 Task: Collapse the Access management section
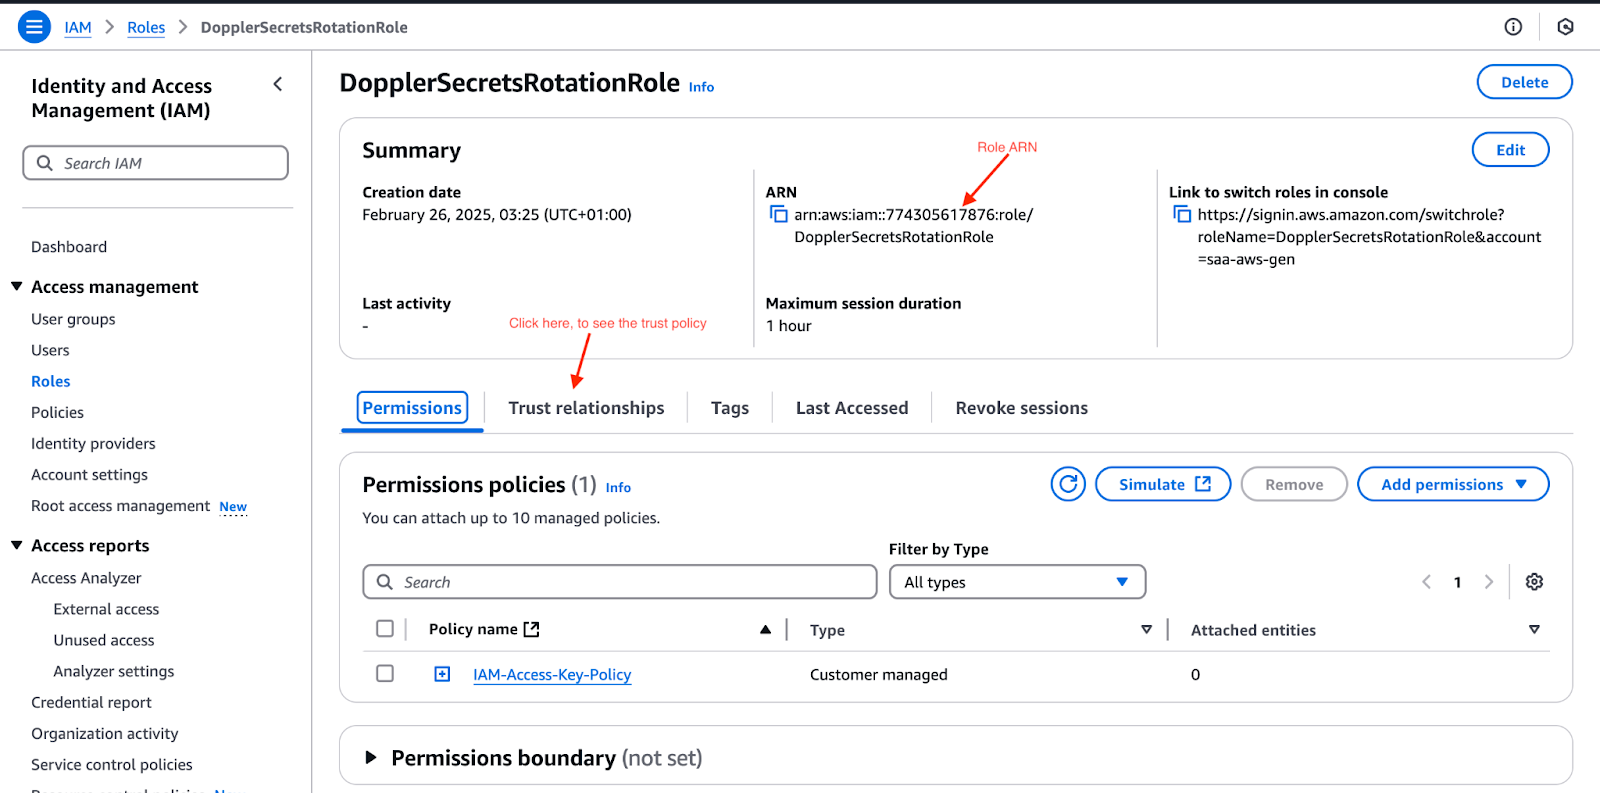click(x=17, y=286)
